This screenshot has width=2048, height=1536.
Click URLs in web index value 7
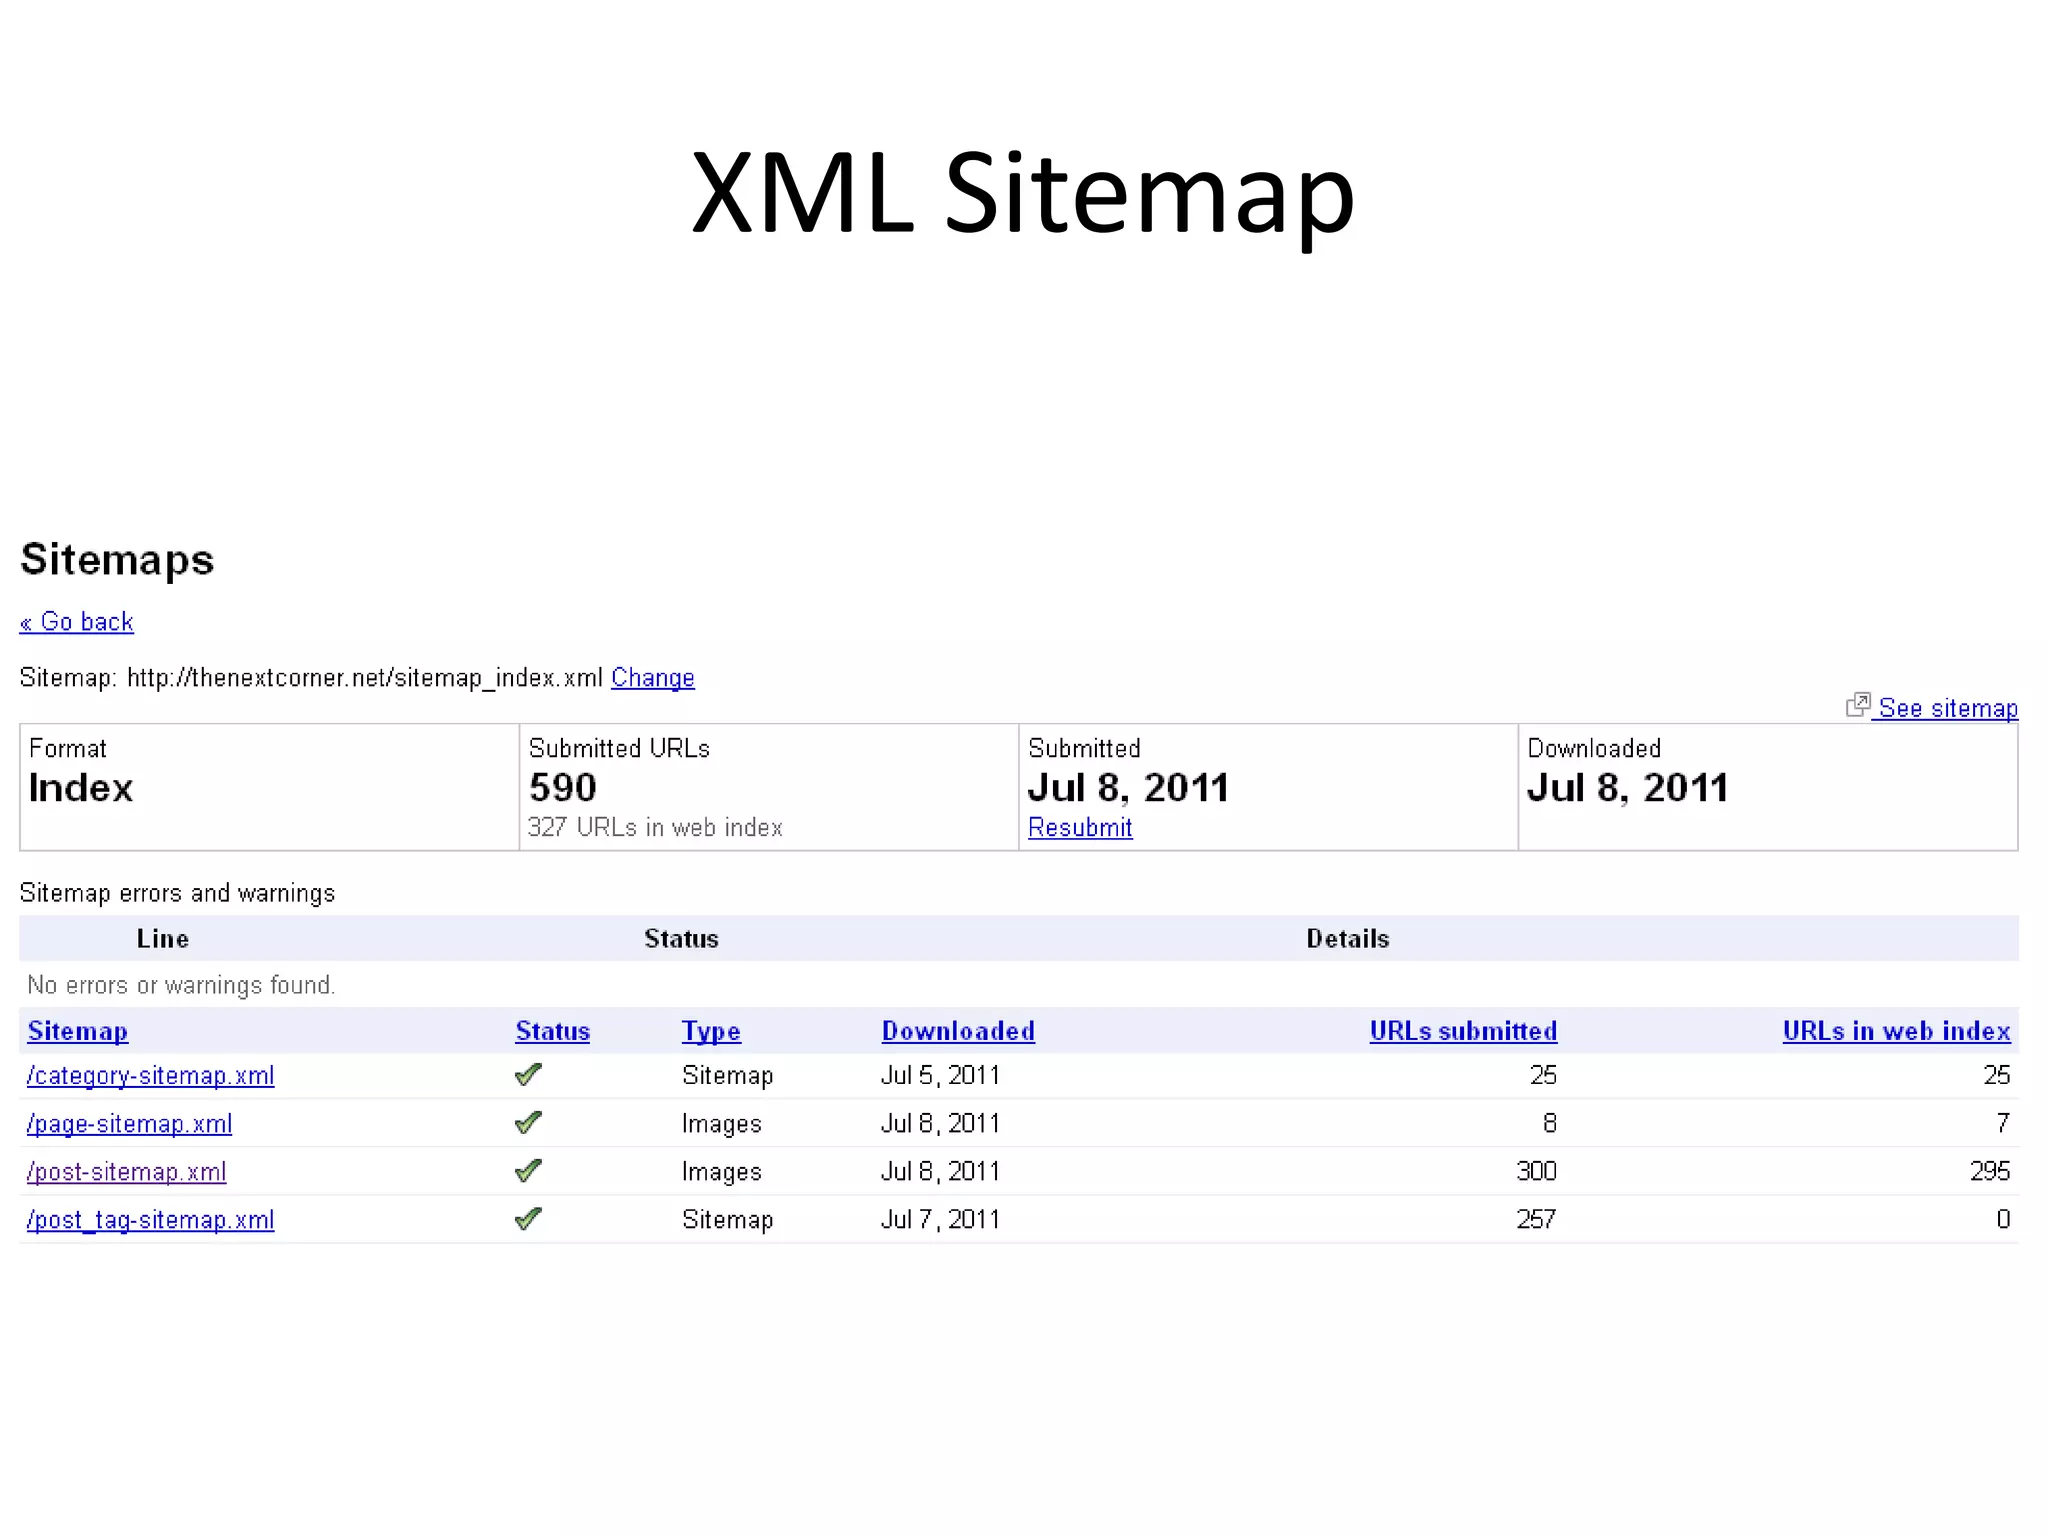point(2003,1123)
